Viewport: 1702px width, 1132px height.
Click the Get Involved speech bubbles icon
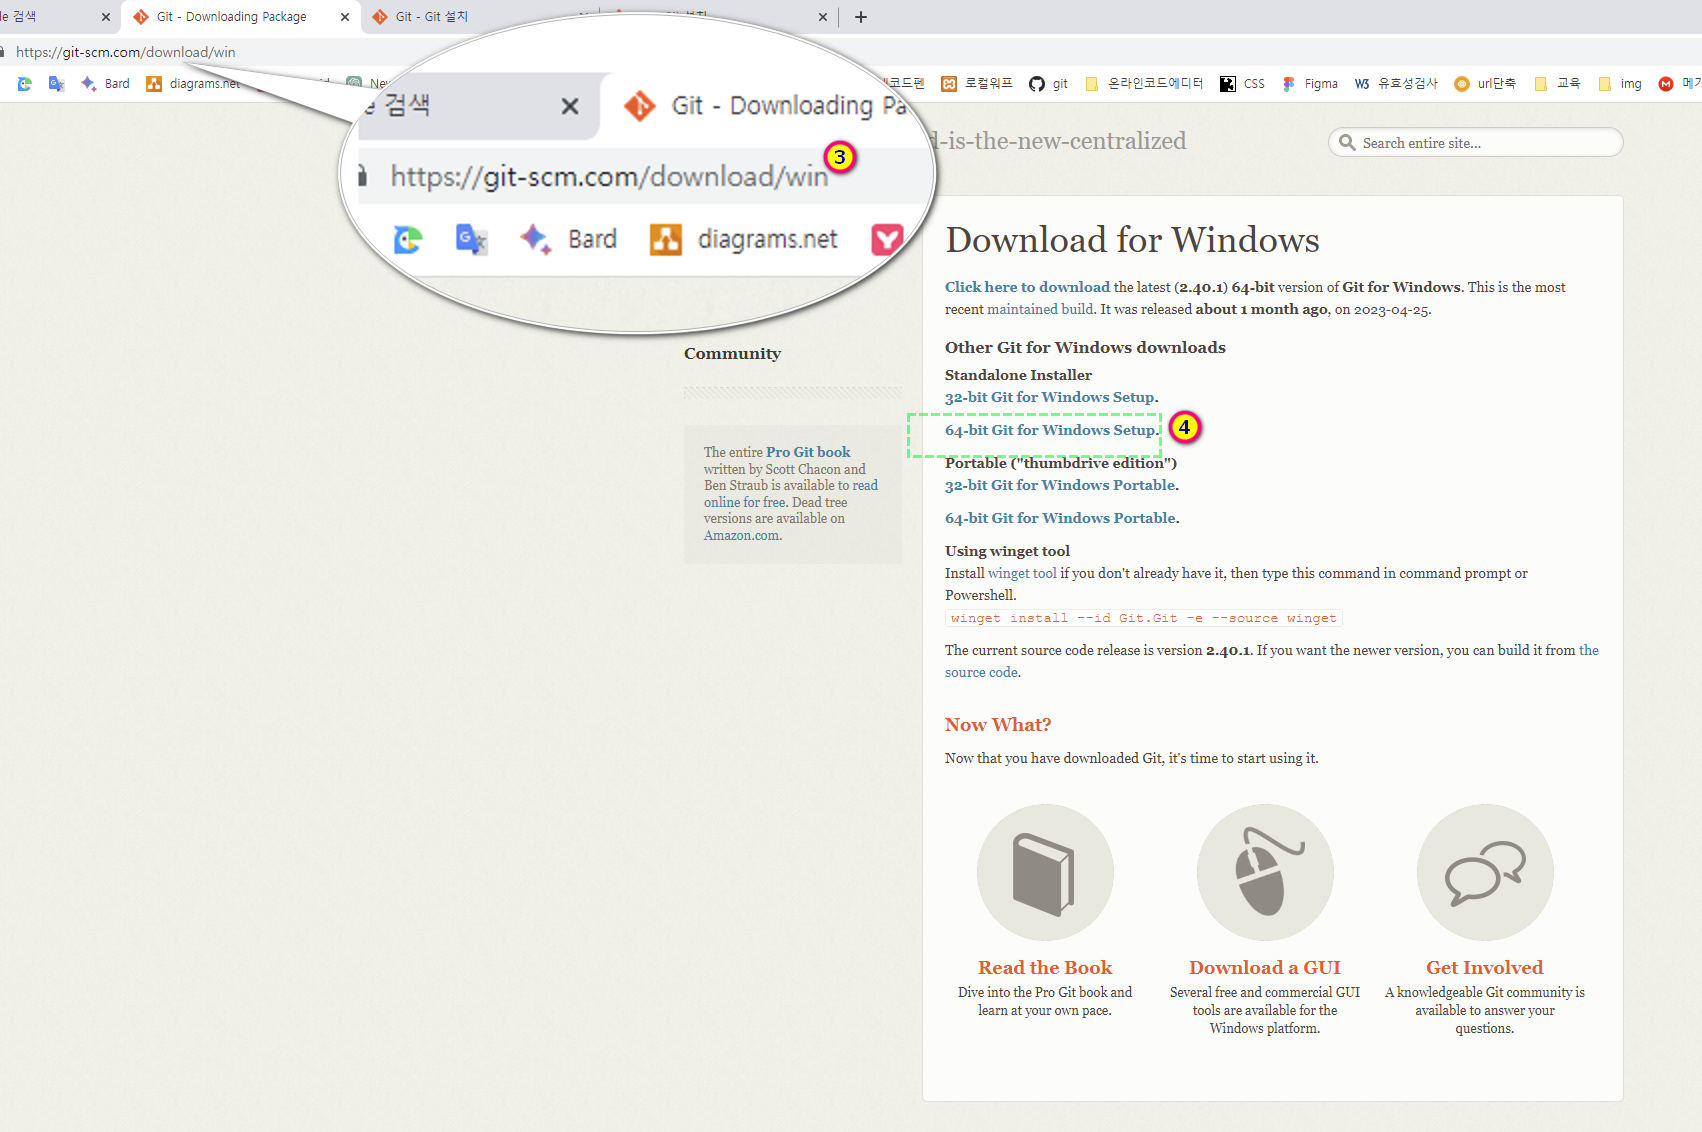click(x=1485, y=872)
